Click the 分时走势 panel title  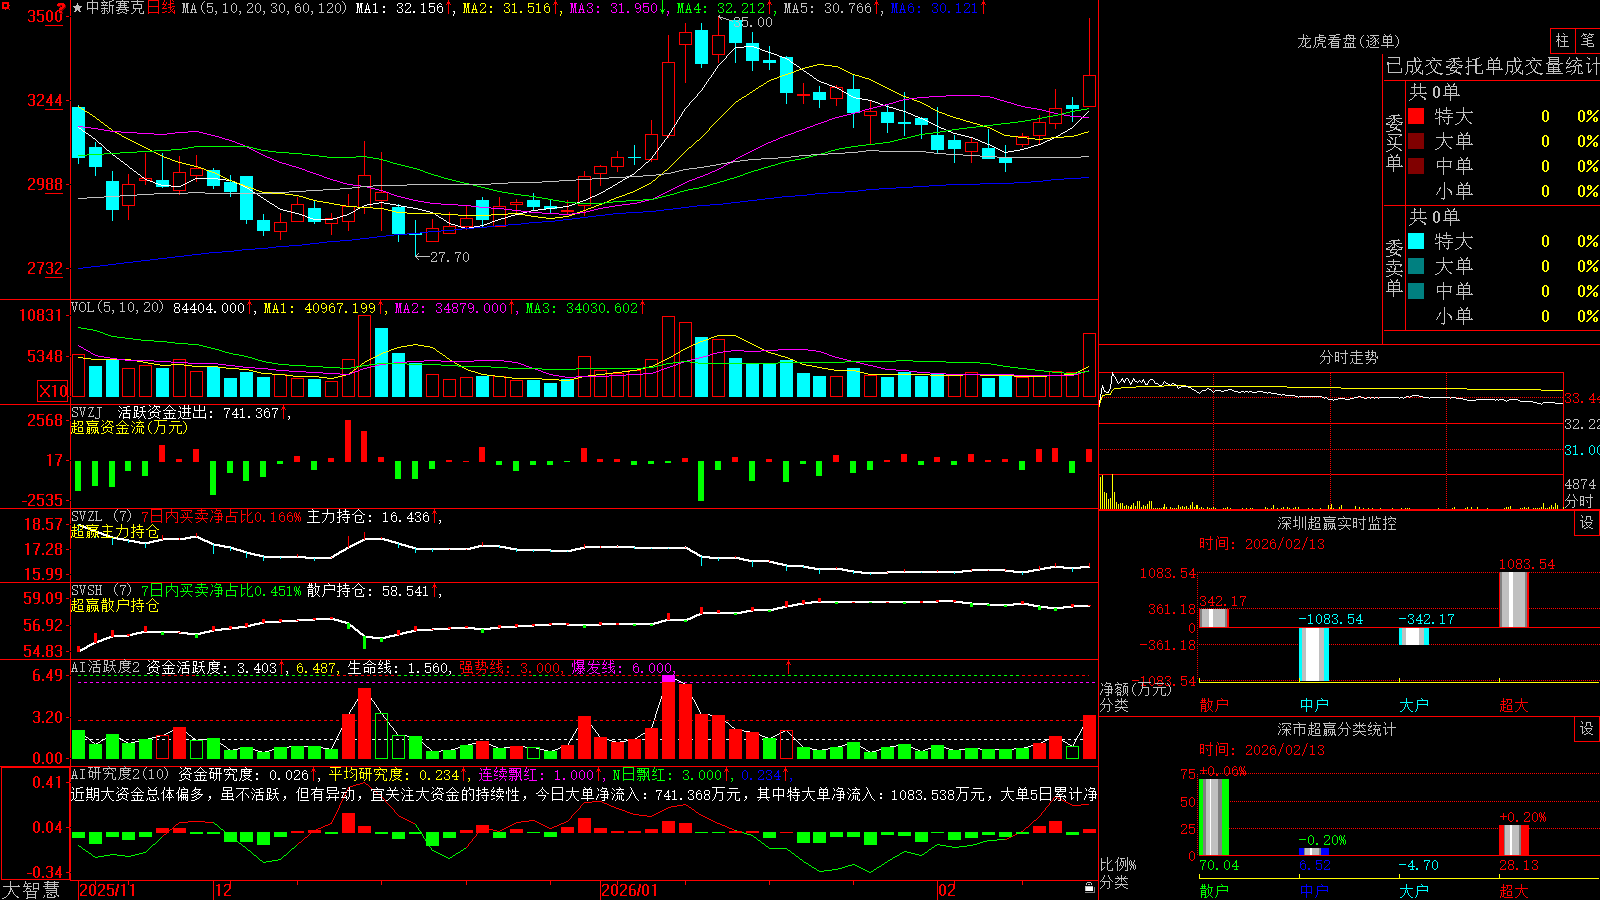pos(1348,357)
